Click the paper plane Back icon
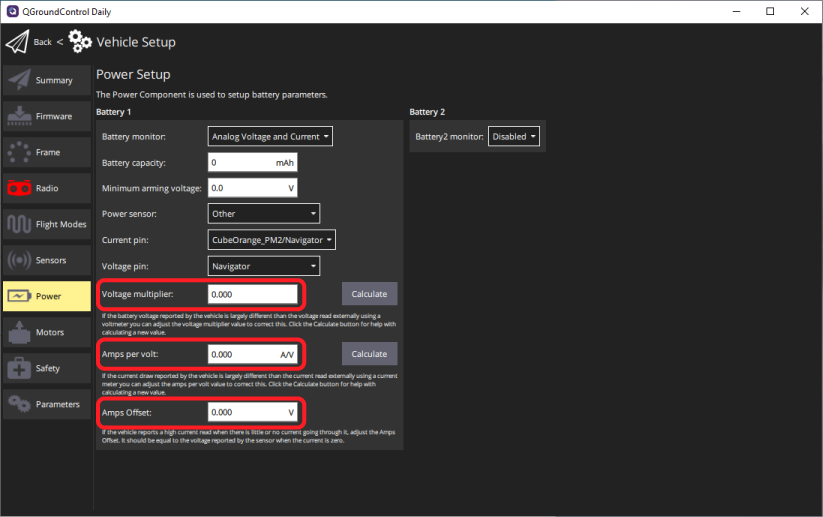 point(18,42)
